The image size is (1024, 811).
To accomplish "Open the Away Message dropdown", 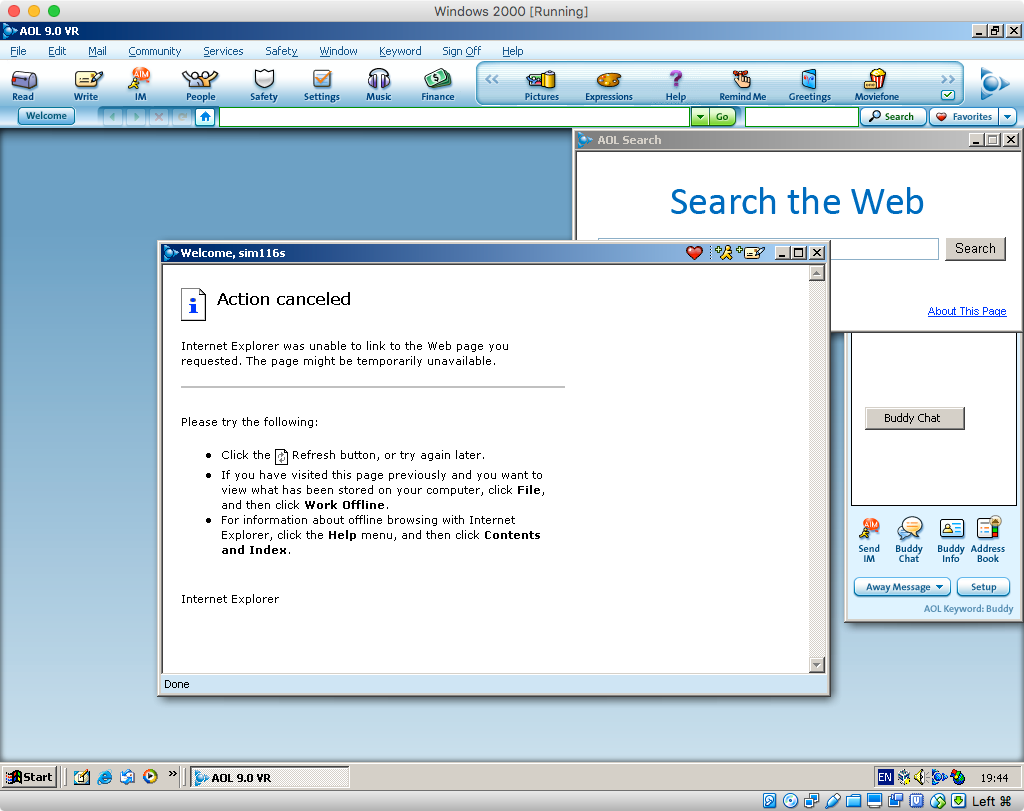I will pyautogui.click(x=901, y=587).
